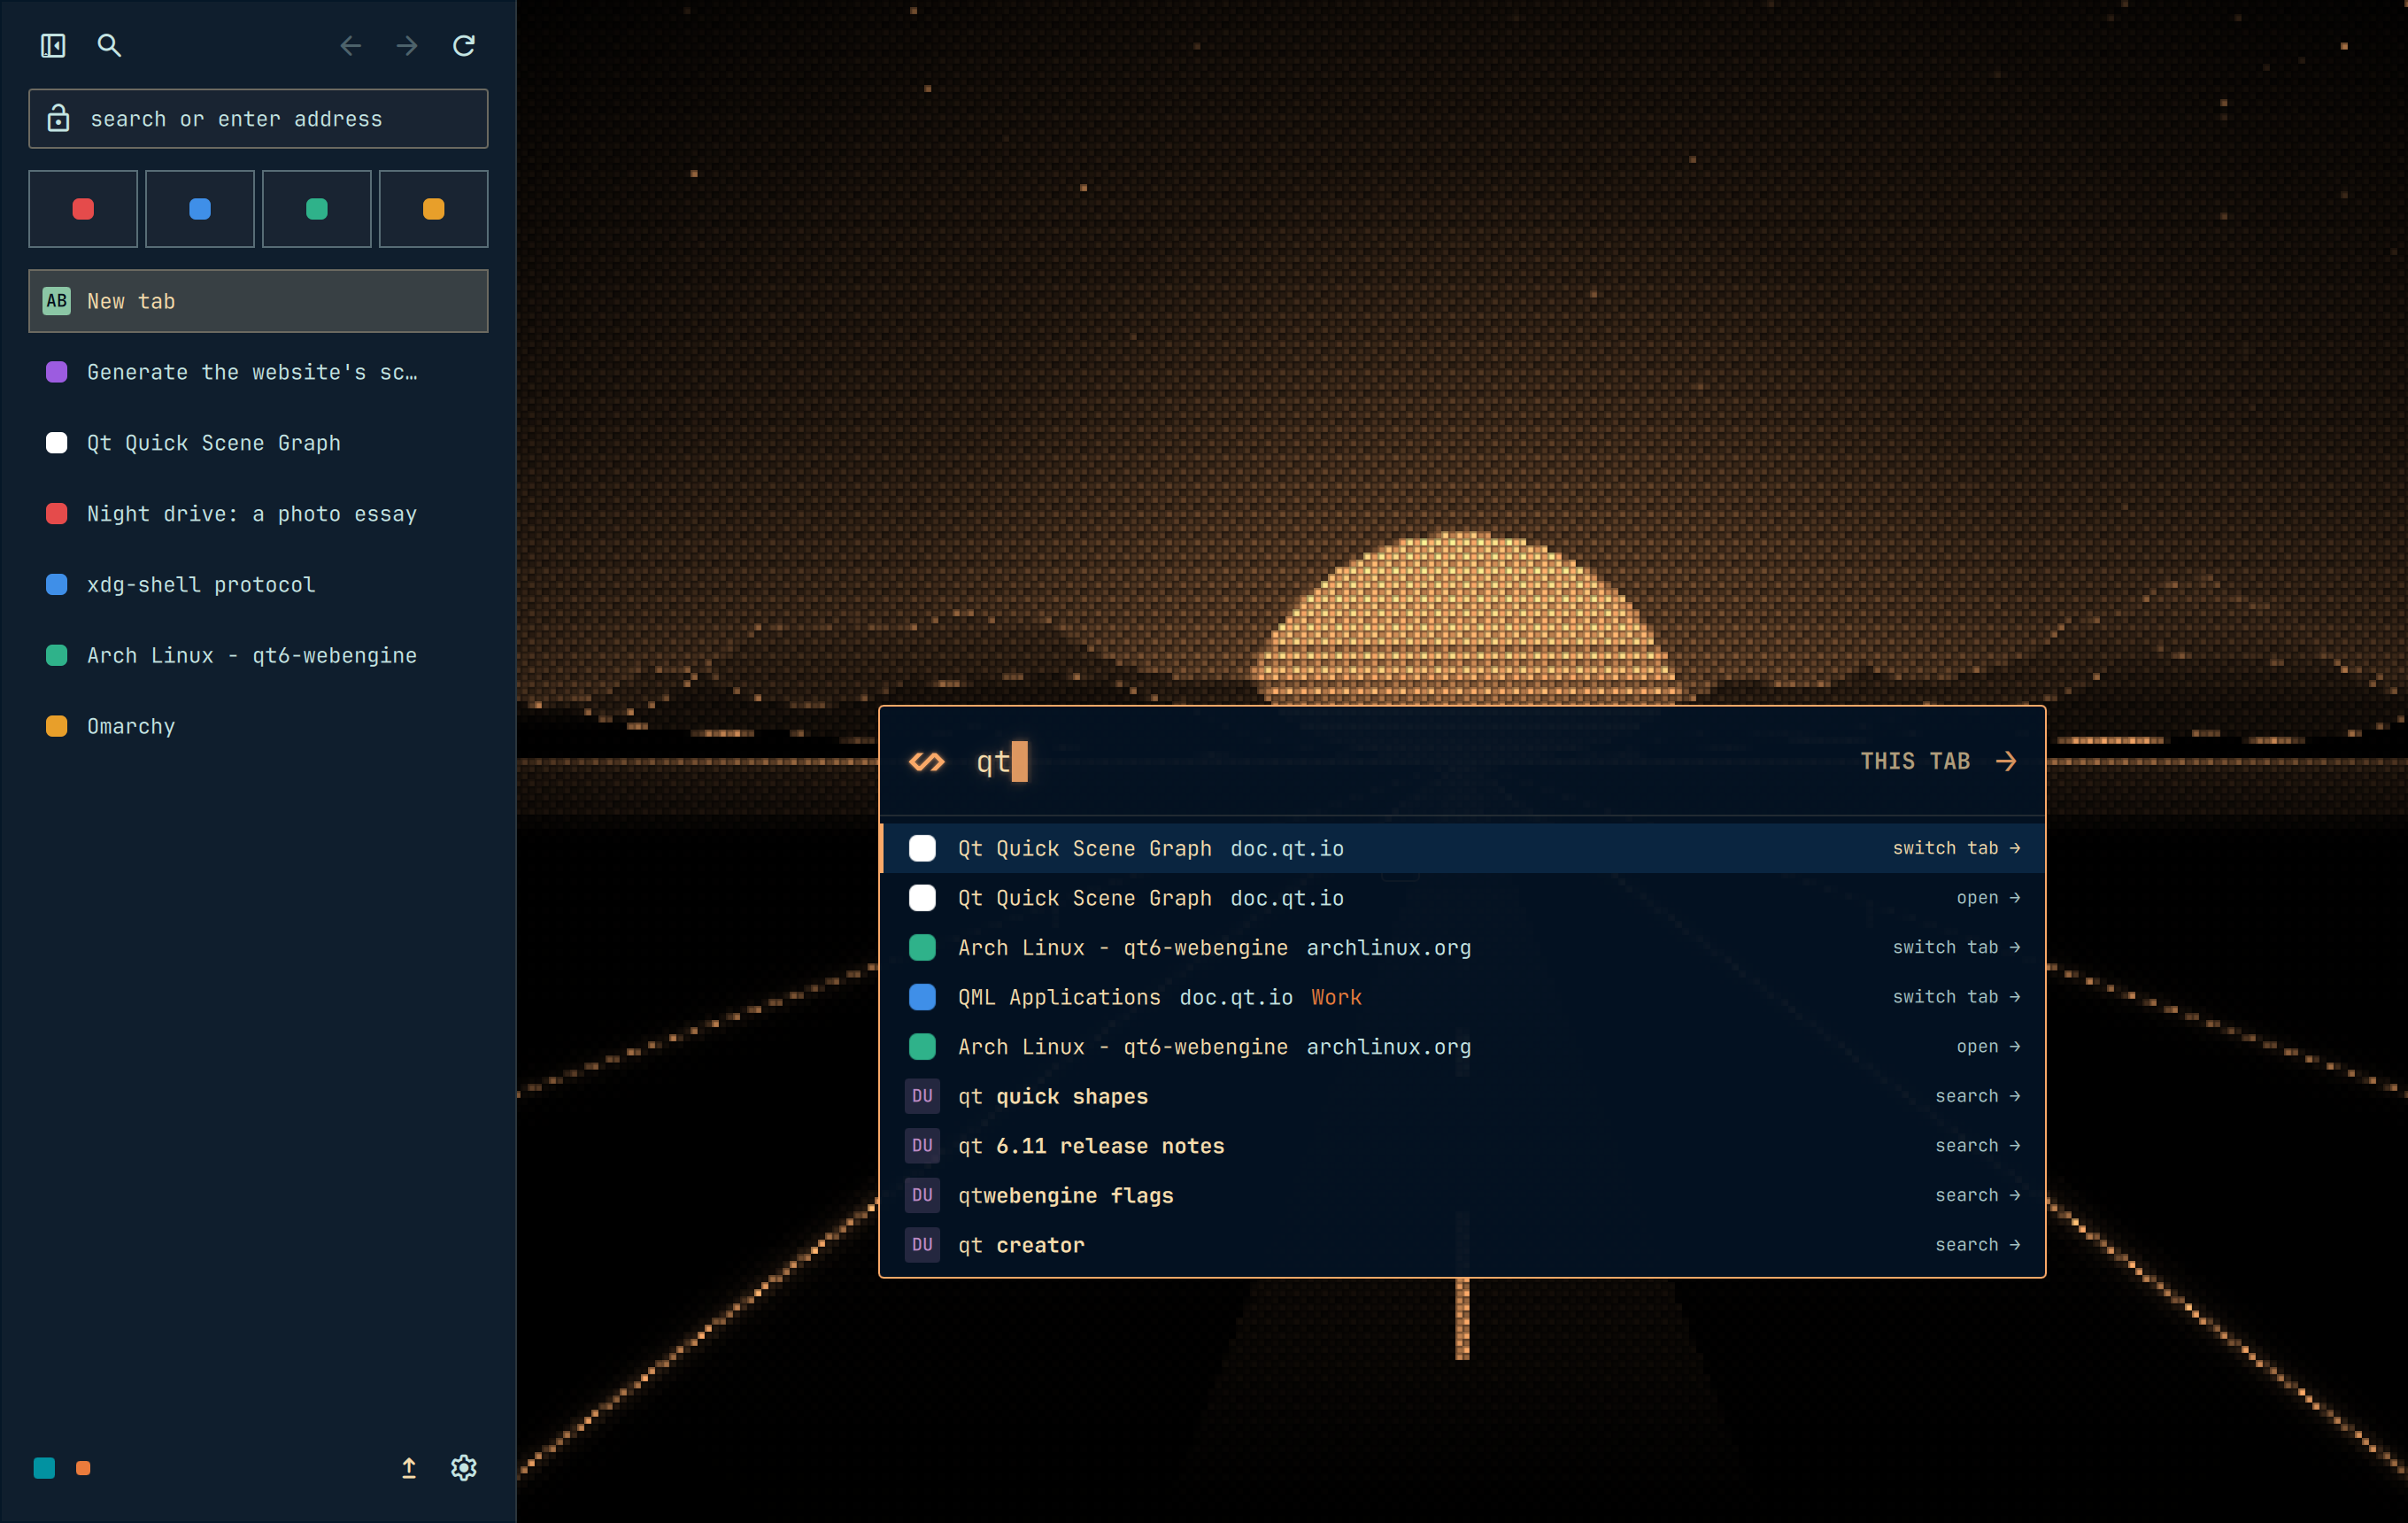Search qt creator suggestion
Screen dimensions: 2408x1523
point(1462,1246)
